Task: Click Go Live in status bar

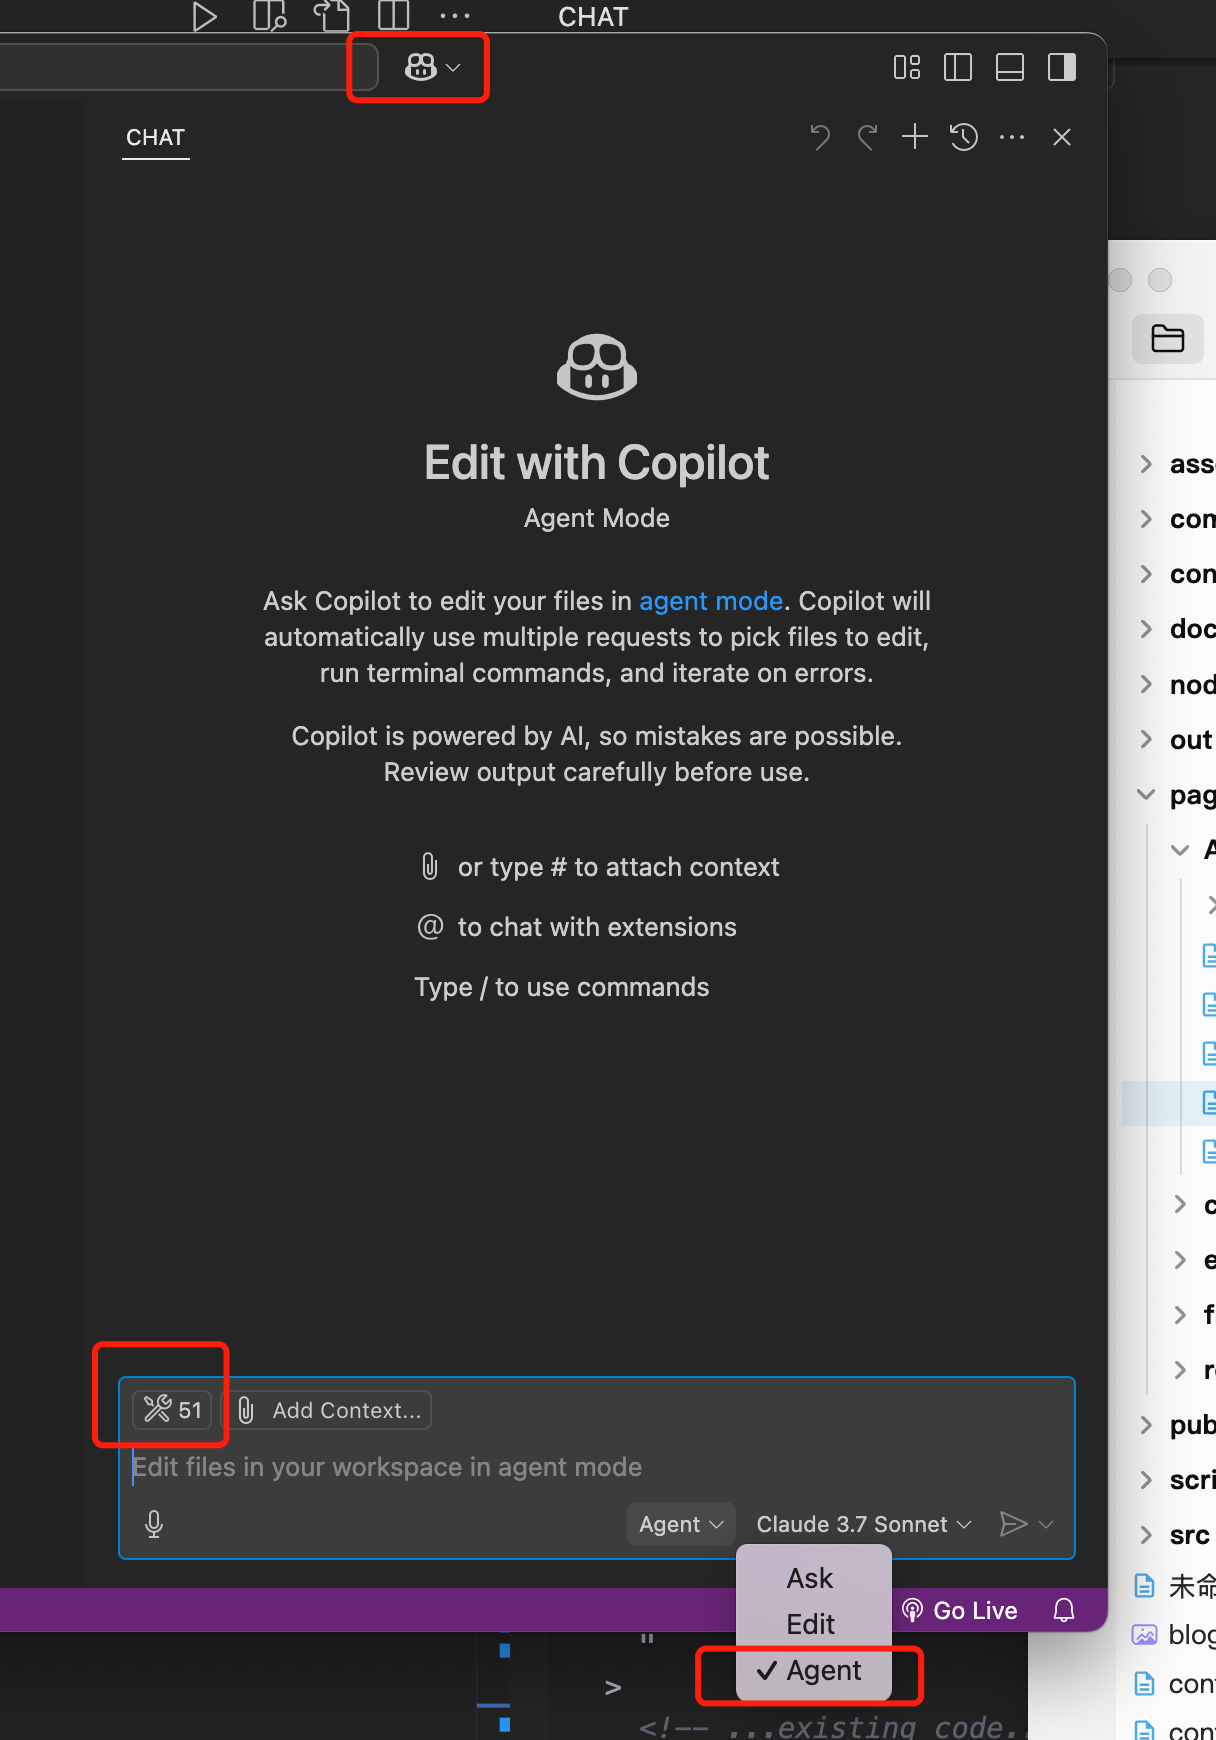Action: tap(959, 1610)
